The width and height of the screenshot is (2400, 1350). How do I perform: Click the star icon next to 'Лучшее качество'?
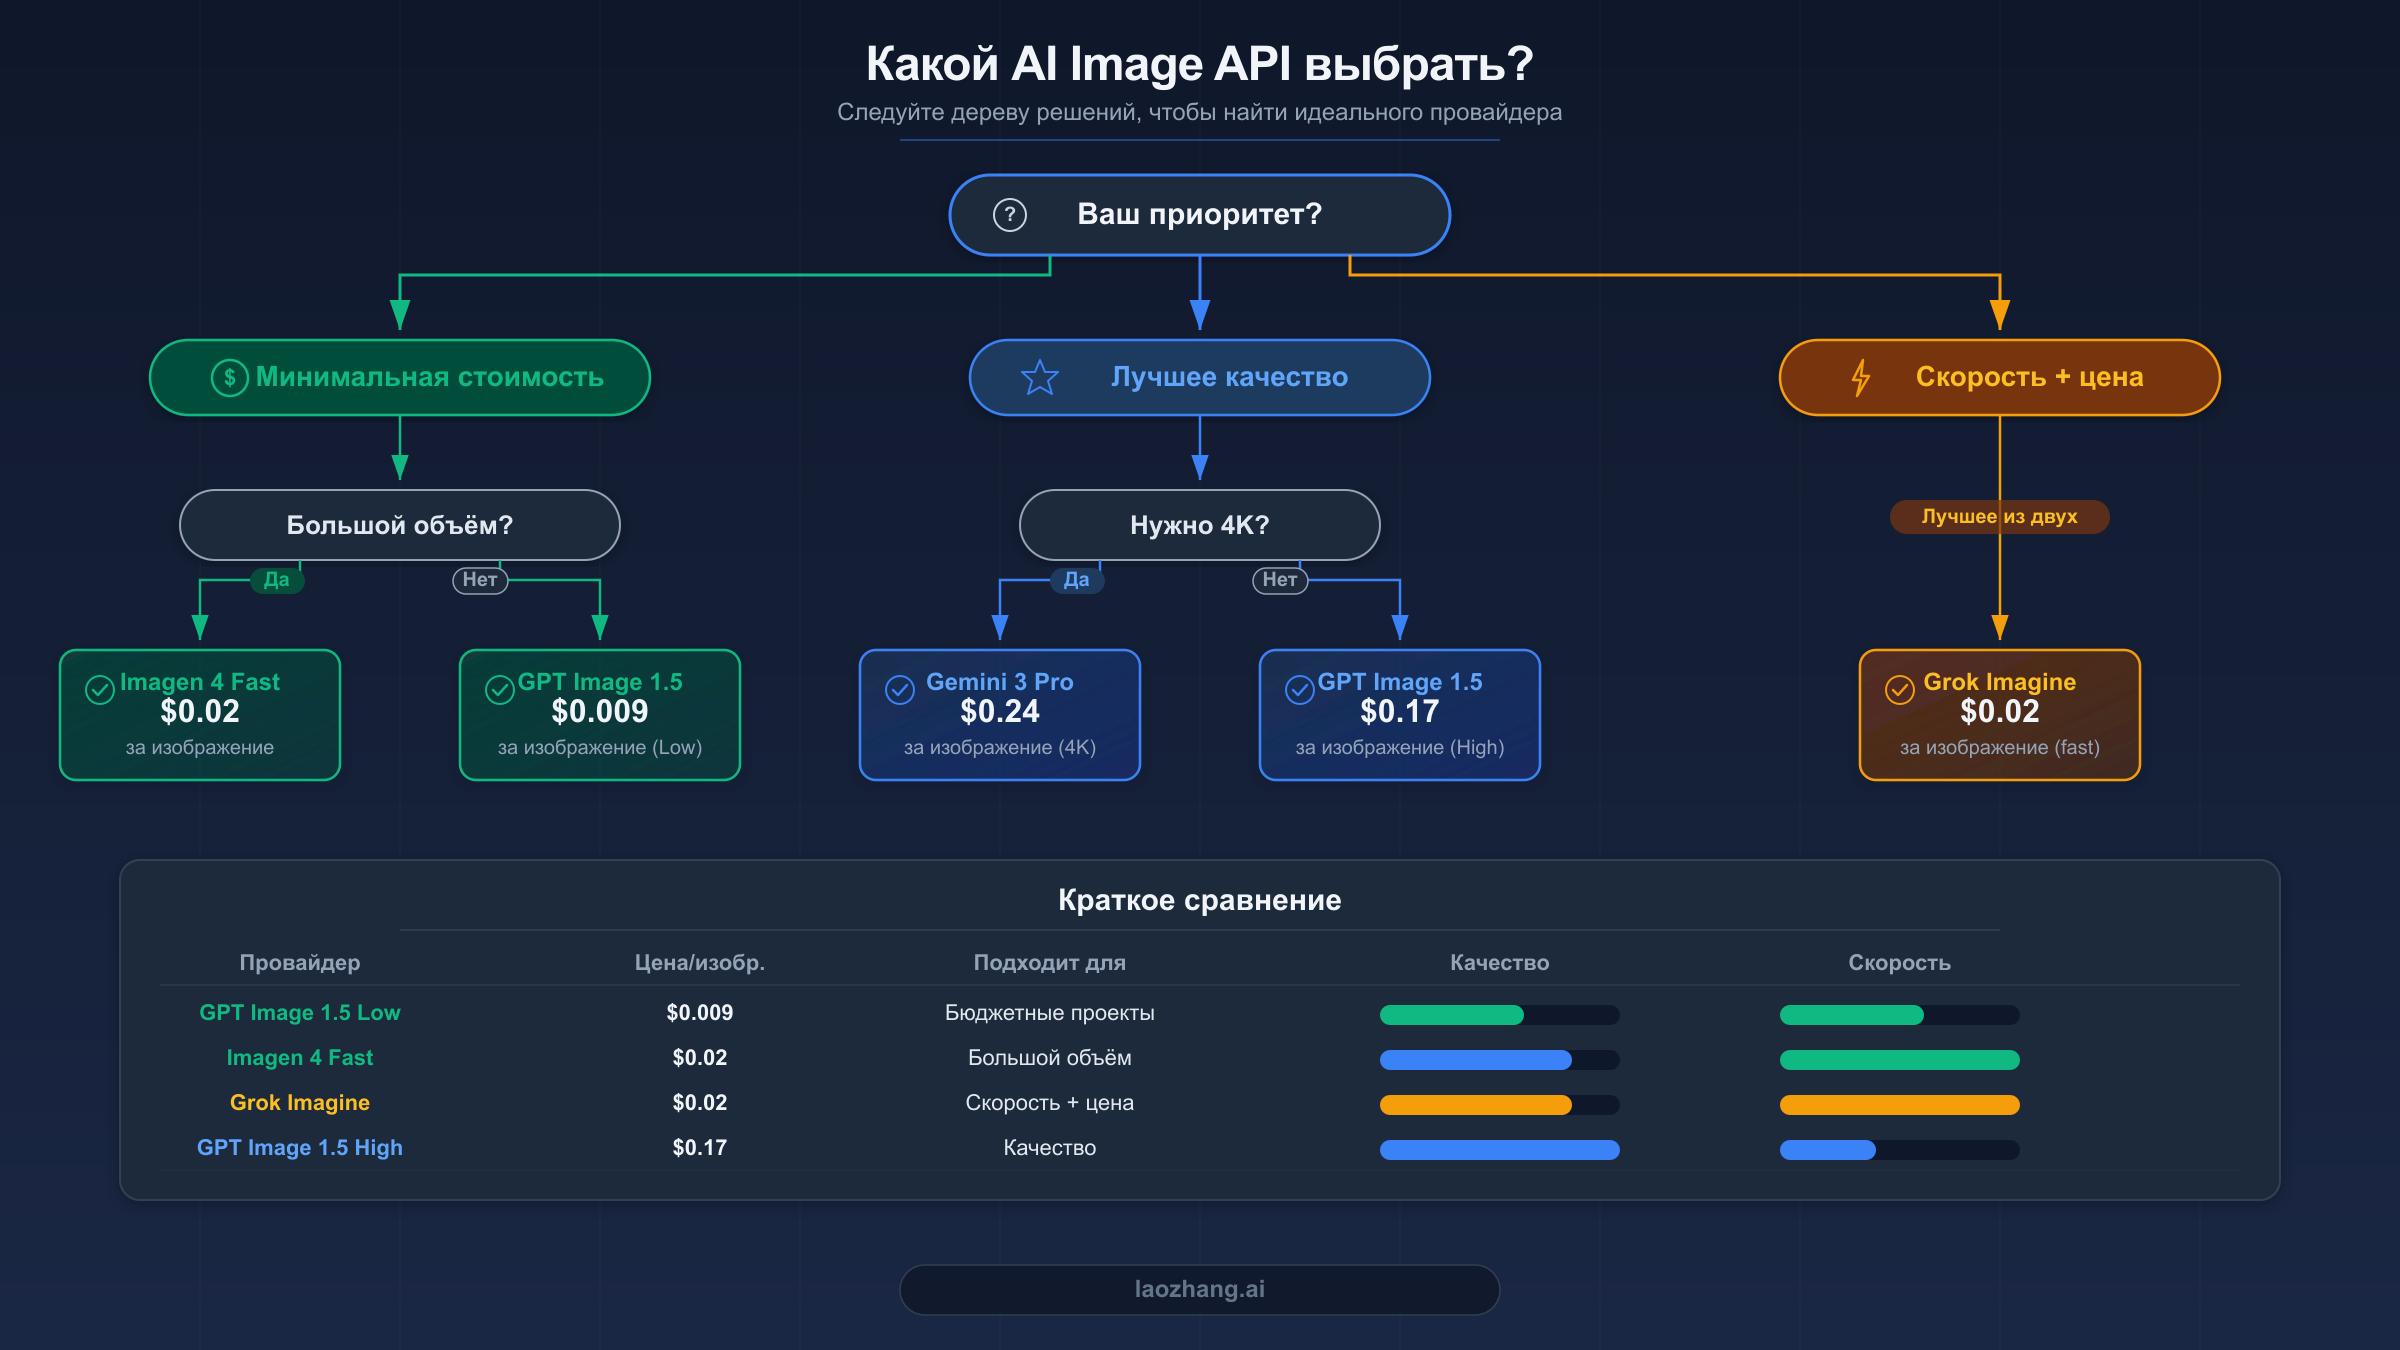pyautogui.click(x=1040, y=377)
